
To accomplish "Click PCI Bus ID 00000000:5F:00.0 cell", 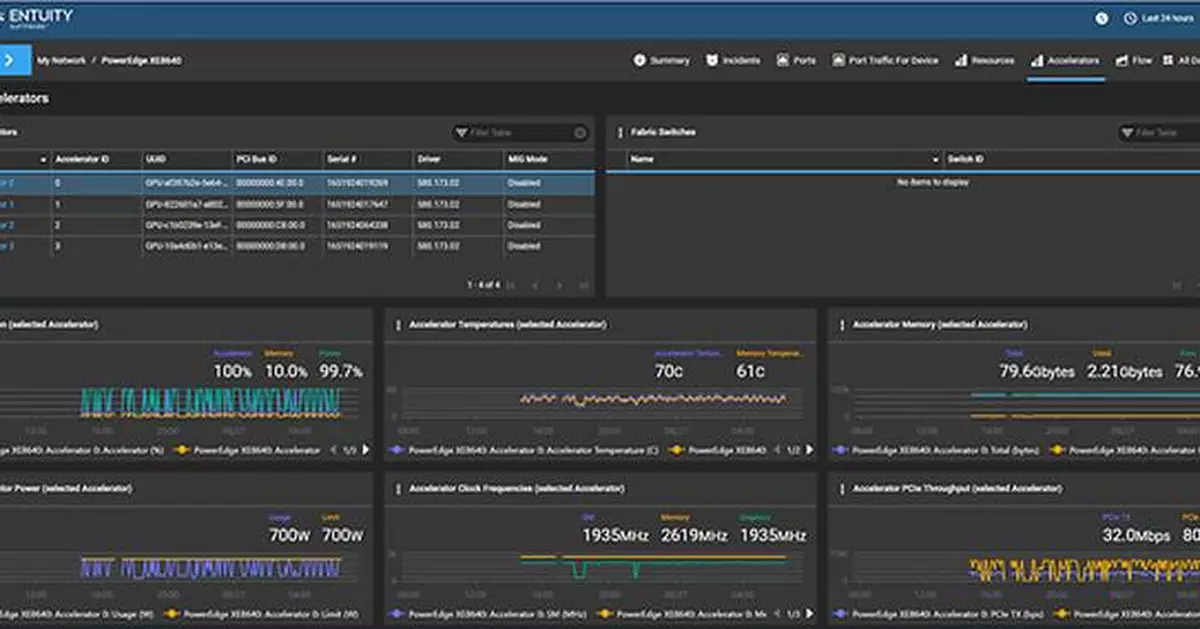I will point(277,204).
